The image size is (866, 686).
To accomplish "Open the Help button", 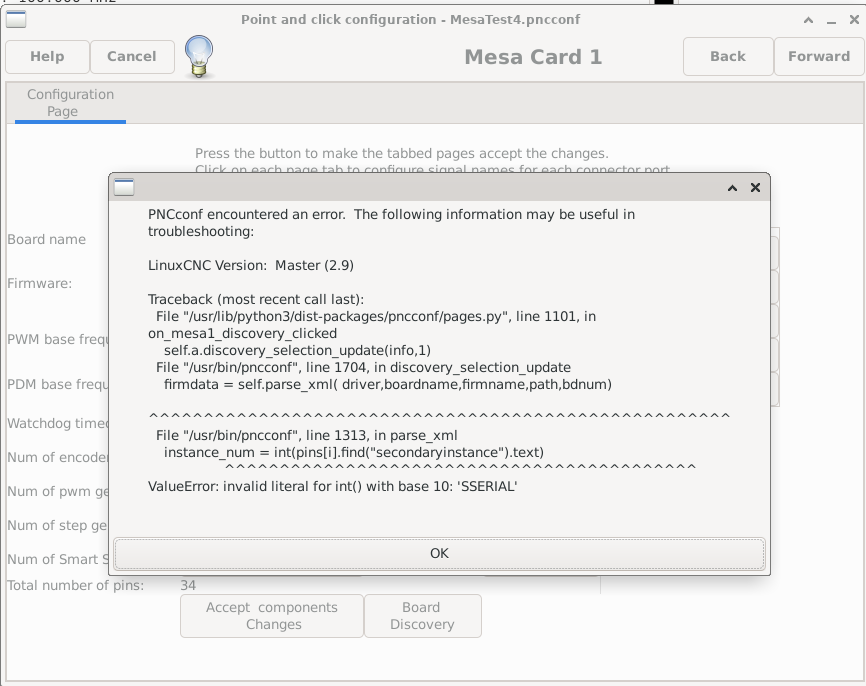I will pos(47,56).
